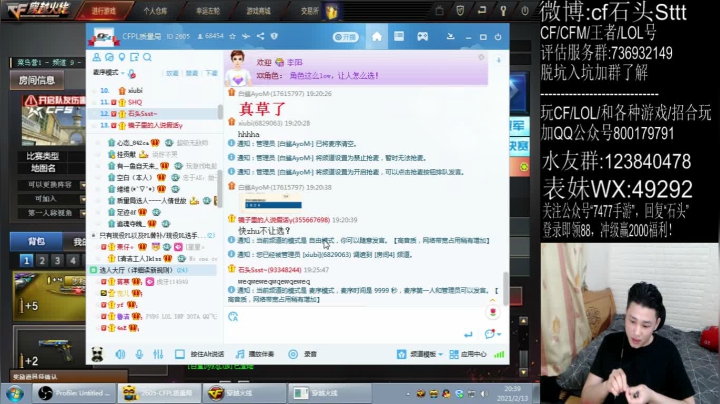Switch to 个人仓库 tab in CrossFire
The width and height of the screenshot is (720, 404).
(155, 11)
